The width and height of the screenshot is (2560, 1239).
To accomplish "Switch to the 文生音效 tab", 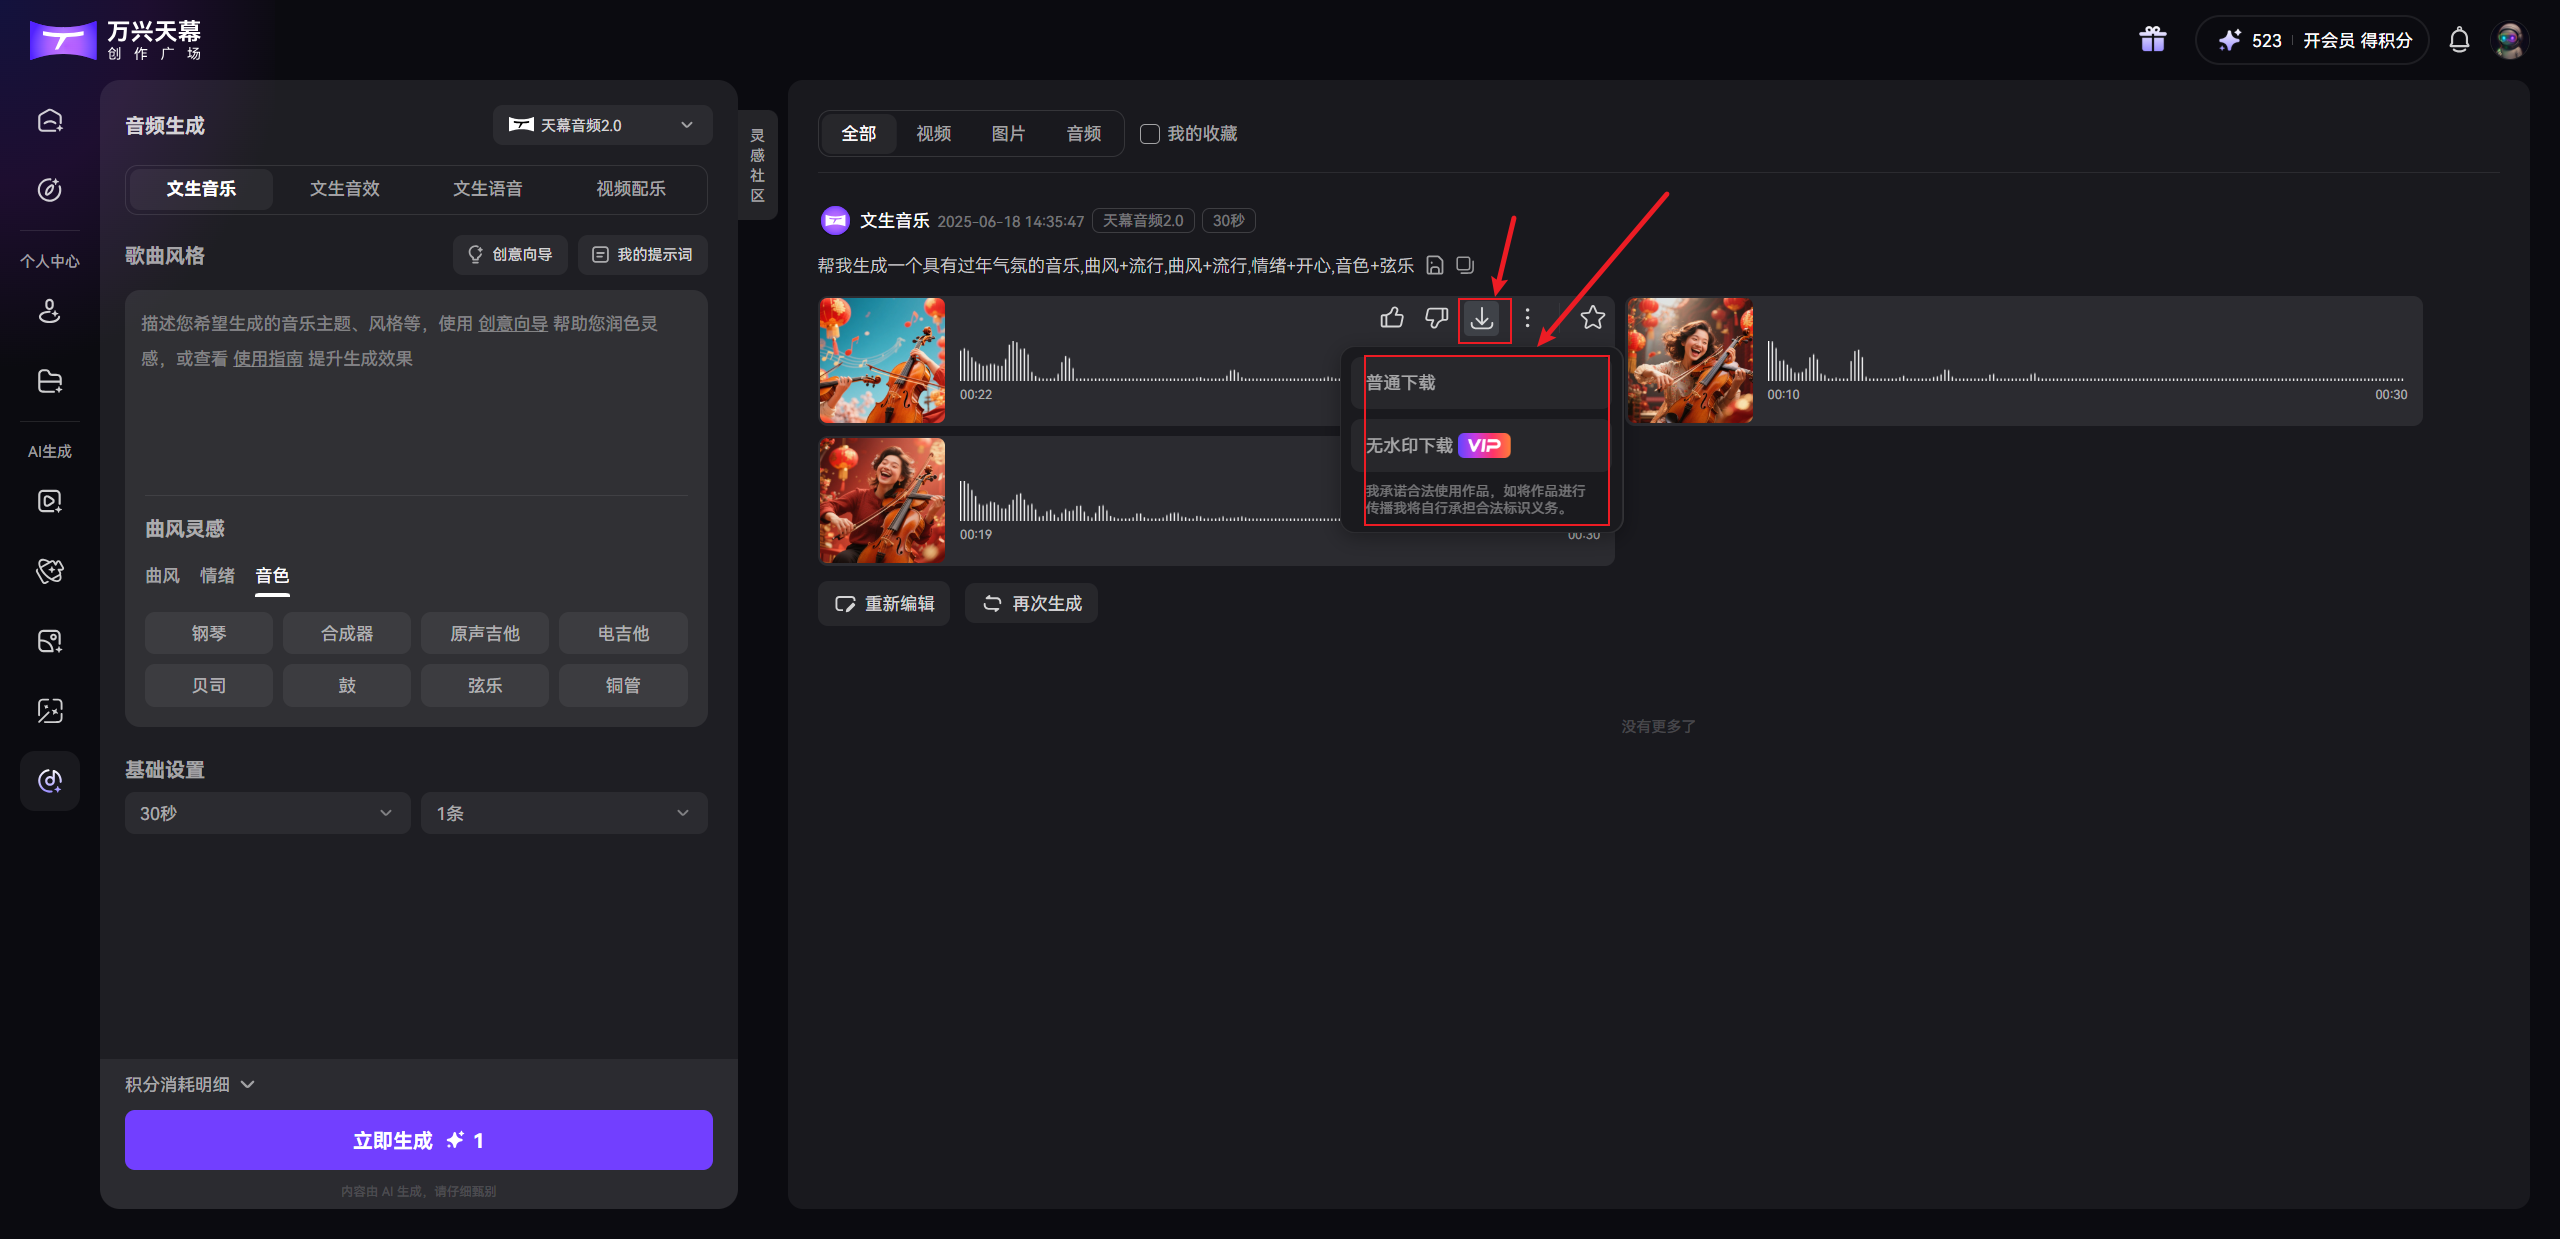I will 344,189.
